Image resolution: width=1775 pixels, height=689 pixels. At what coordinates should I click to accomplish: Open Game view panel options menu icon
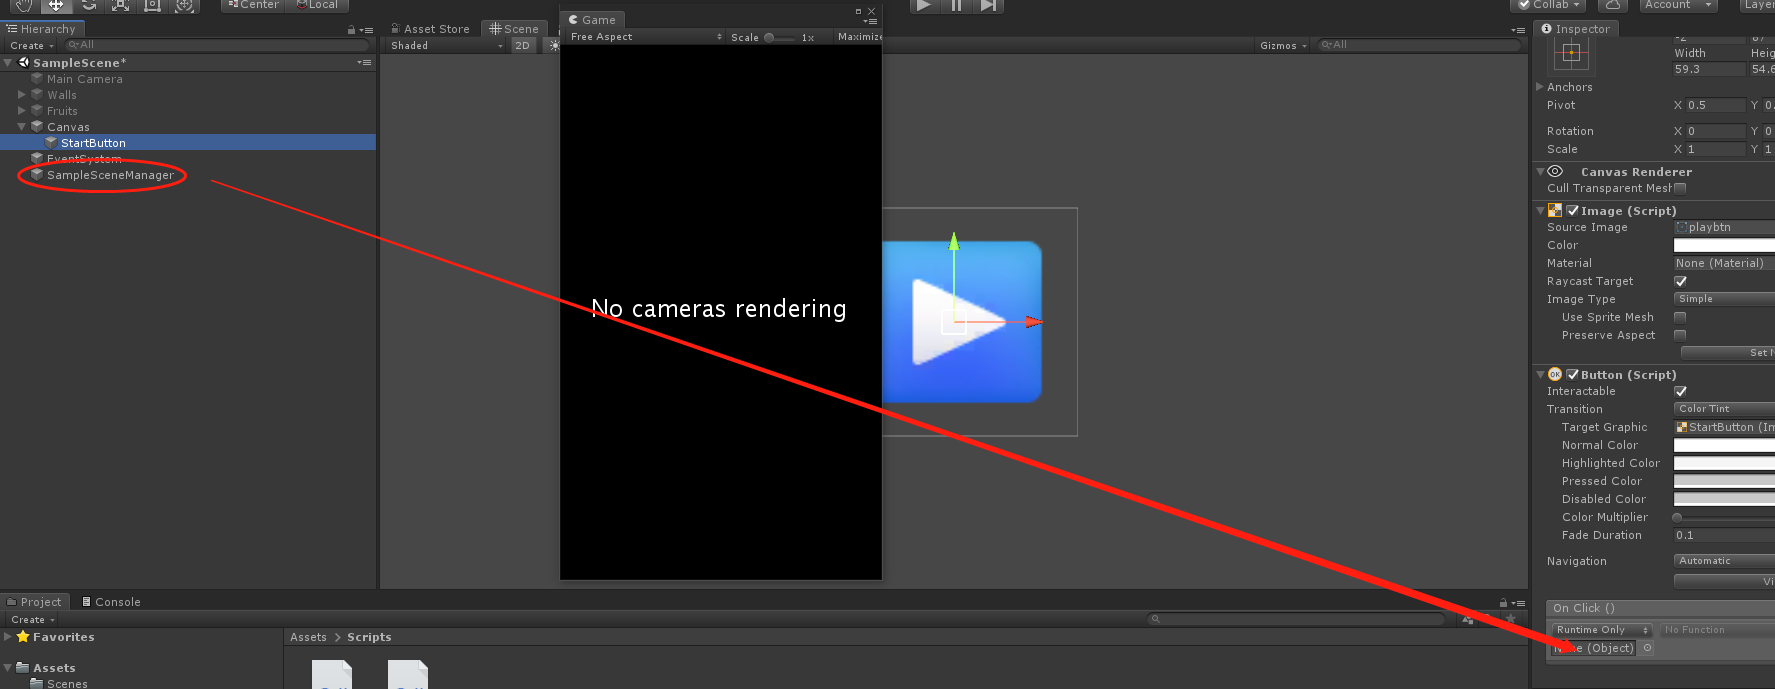pos(871,21)
